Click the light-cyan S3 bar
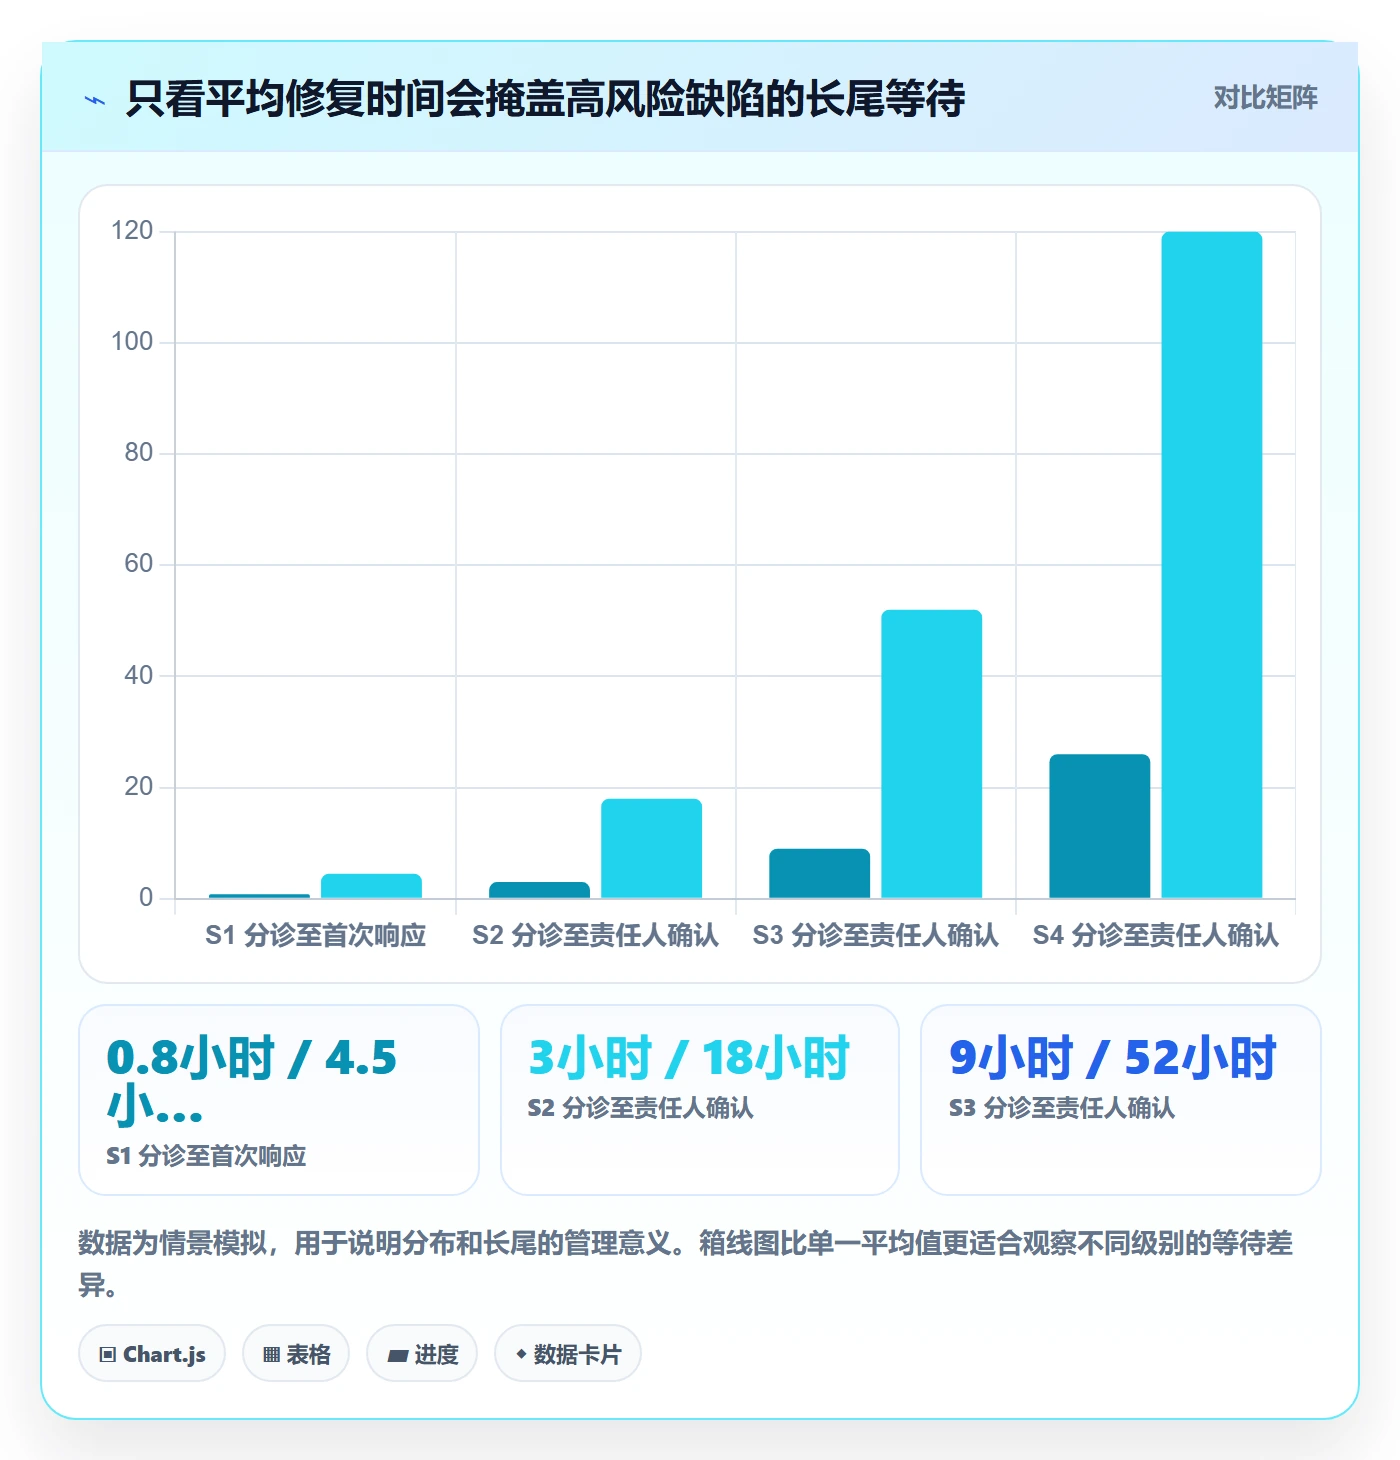 coord(932,754)
